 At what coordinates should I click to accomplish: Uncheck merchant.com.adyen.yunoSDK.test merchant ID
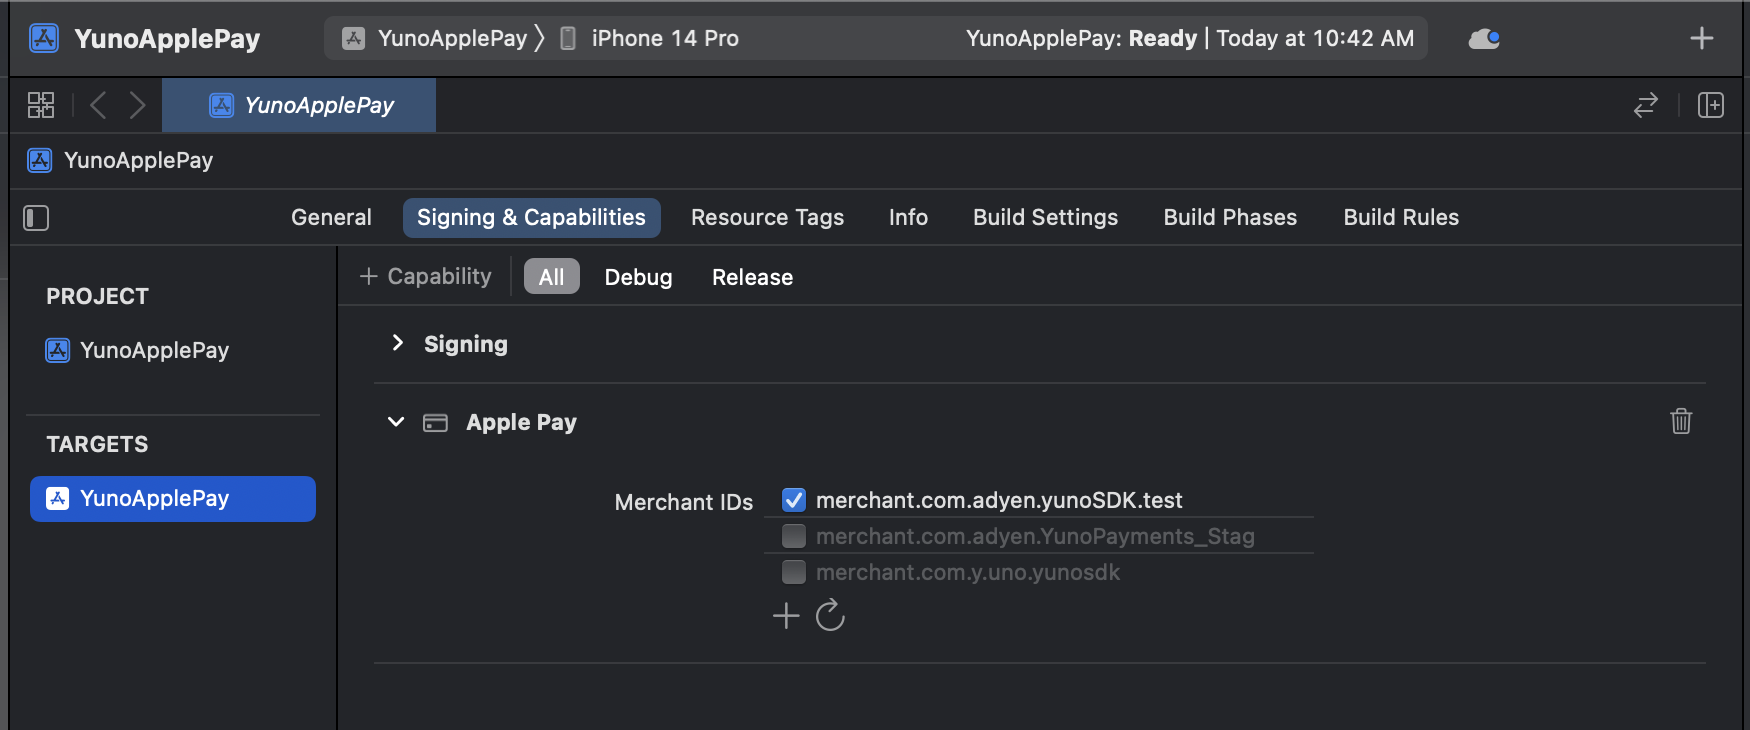pyautogui.click(x=794, y=500)
